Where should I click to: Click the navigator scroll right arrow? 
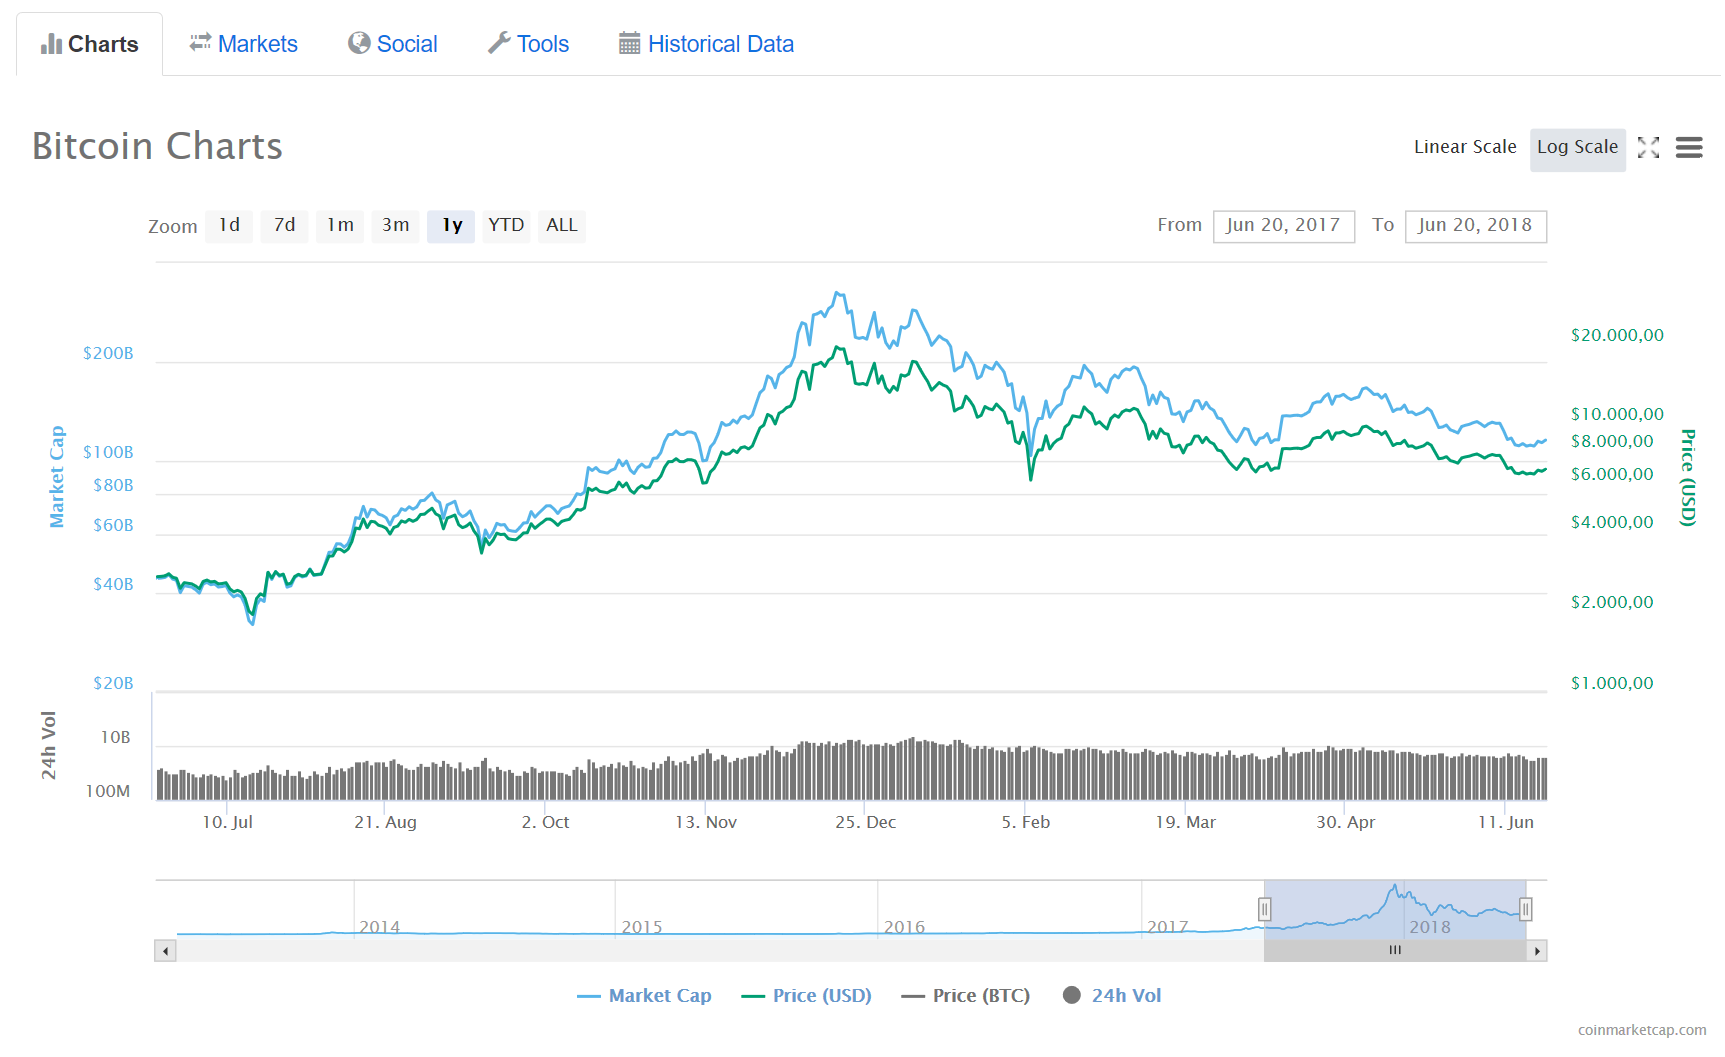point(1537,951)
